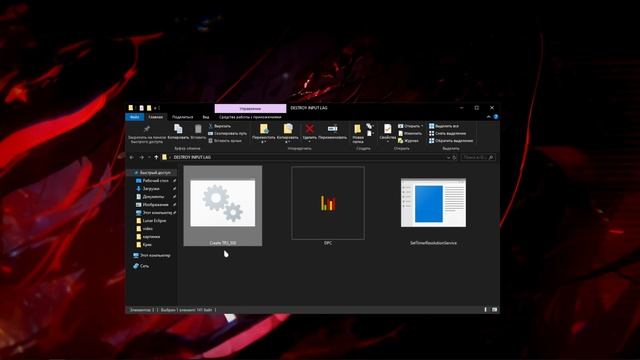640x360 pixels.
Task: Open the картинки folder in sidebar
Action: tap(151, 237)
